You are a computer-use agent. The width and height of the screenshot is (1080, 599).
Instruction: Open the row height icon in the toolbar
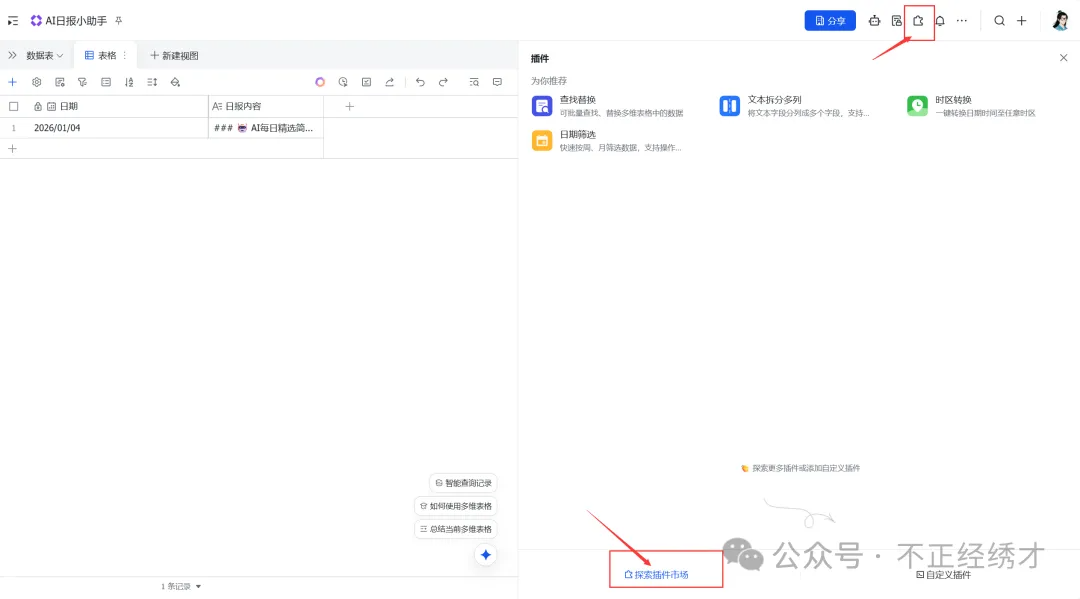pyautogui.click(x=152, y=82)
